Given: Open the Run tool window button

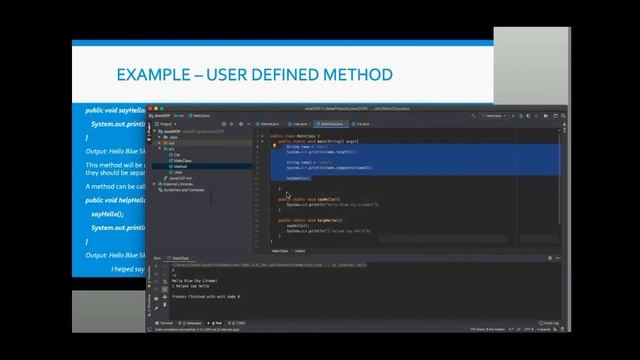Looking at the screenshot, I should pyautogui.click(x=216, y=323).
